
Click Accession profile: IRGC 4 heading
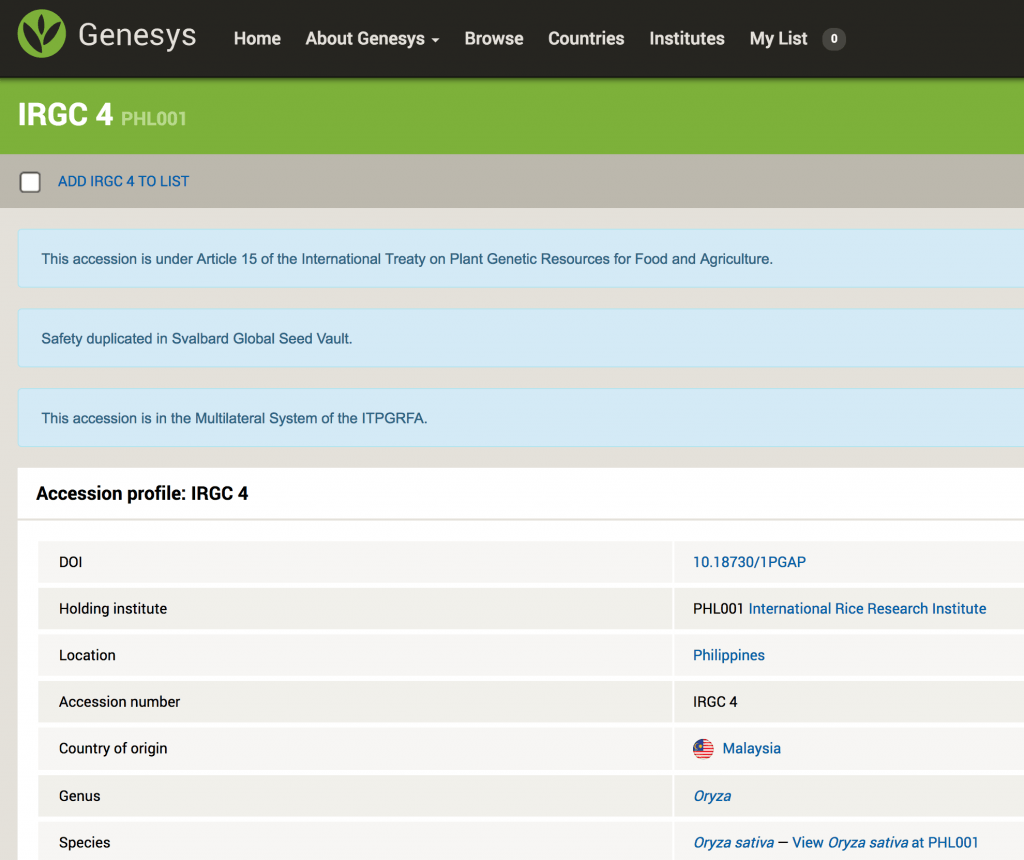pyautogui.click(x=142, y=494)
